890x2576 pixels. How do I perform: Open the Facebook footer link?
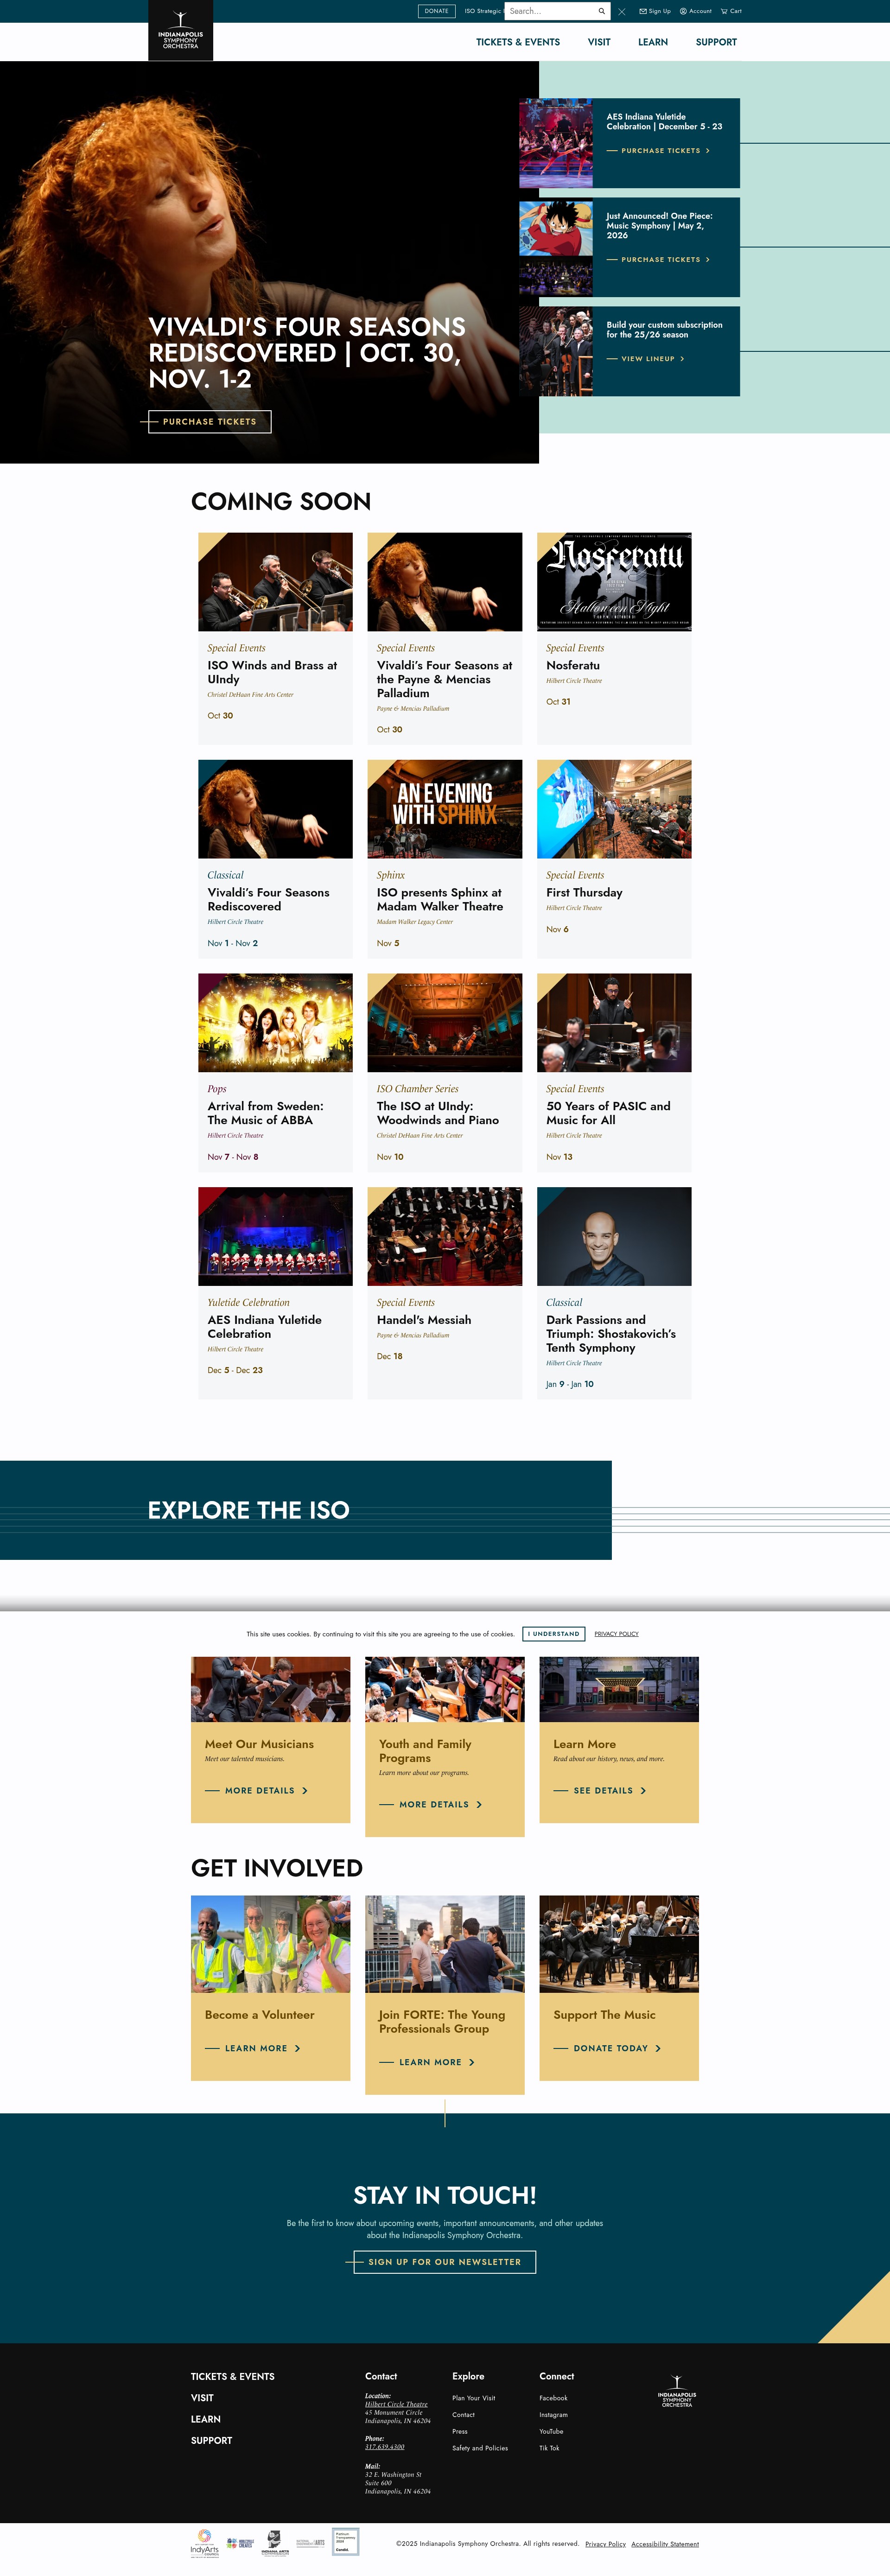pyautogui.click(x=553, y=2398)
